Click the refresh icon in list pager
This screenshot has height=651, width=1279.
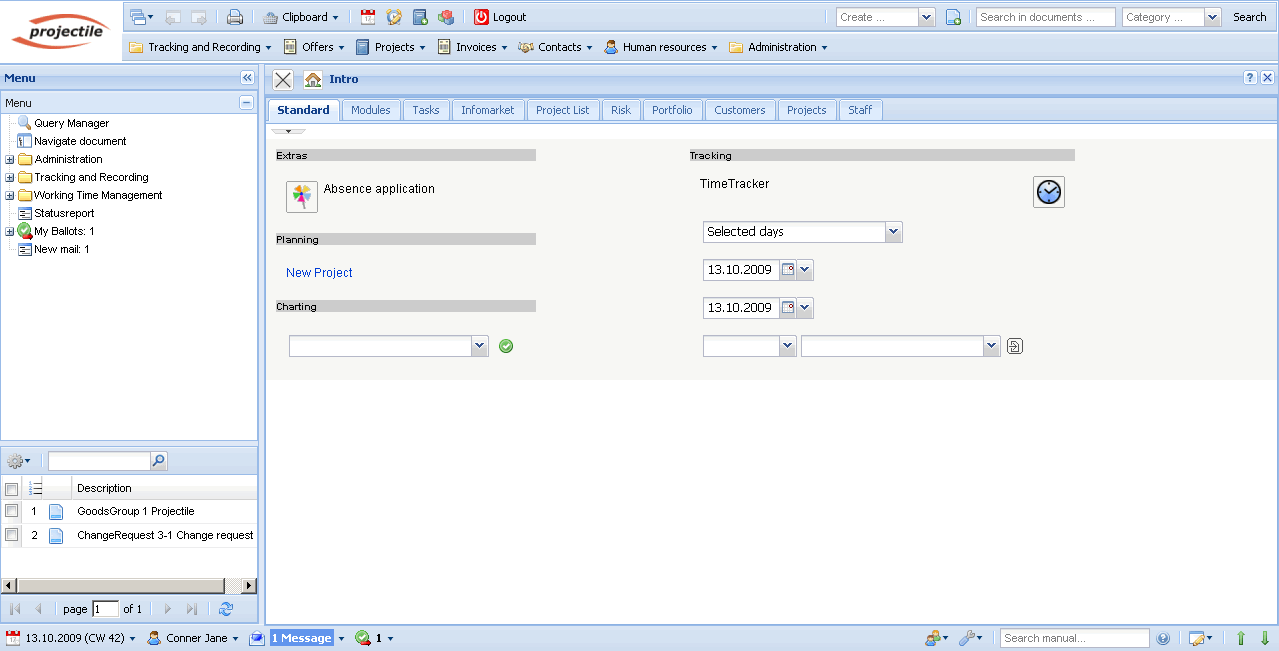pyautogui.click(x=226, y=608)
